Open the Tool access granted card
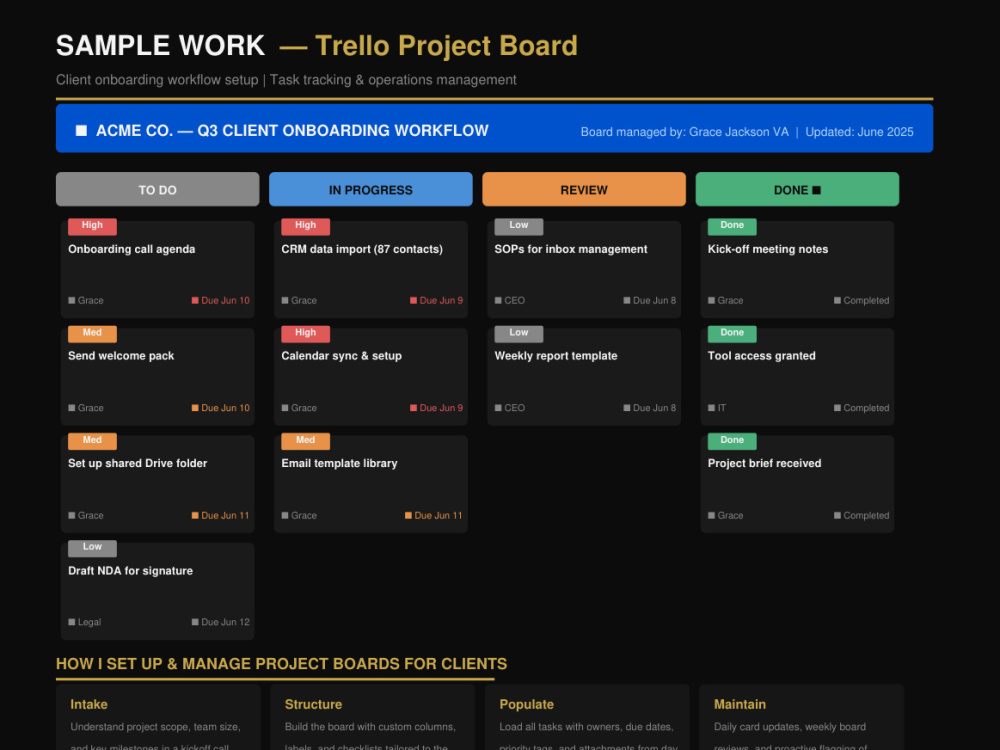Image resolution: width=1000 pixels, height=750 pixels. [x=797, y=376]
